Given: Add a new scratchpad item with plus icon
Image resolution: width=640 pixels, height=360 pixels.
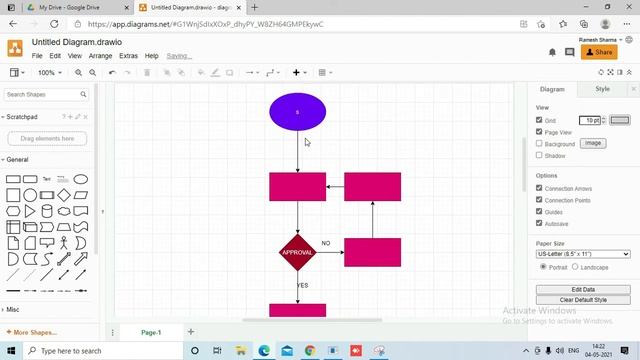Looking at the screenshot, I should click(x=70, y=117).
